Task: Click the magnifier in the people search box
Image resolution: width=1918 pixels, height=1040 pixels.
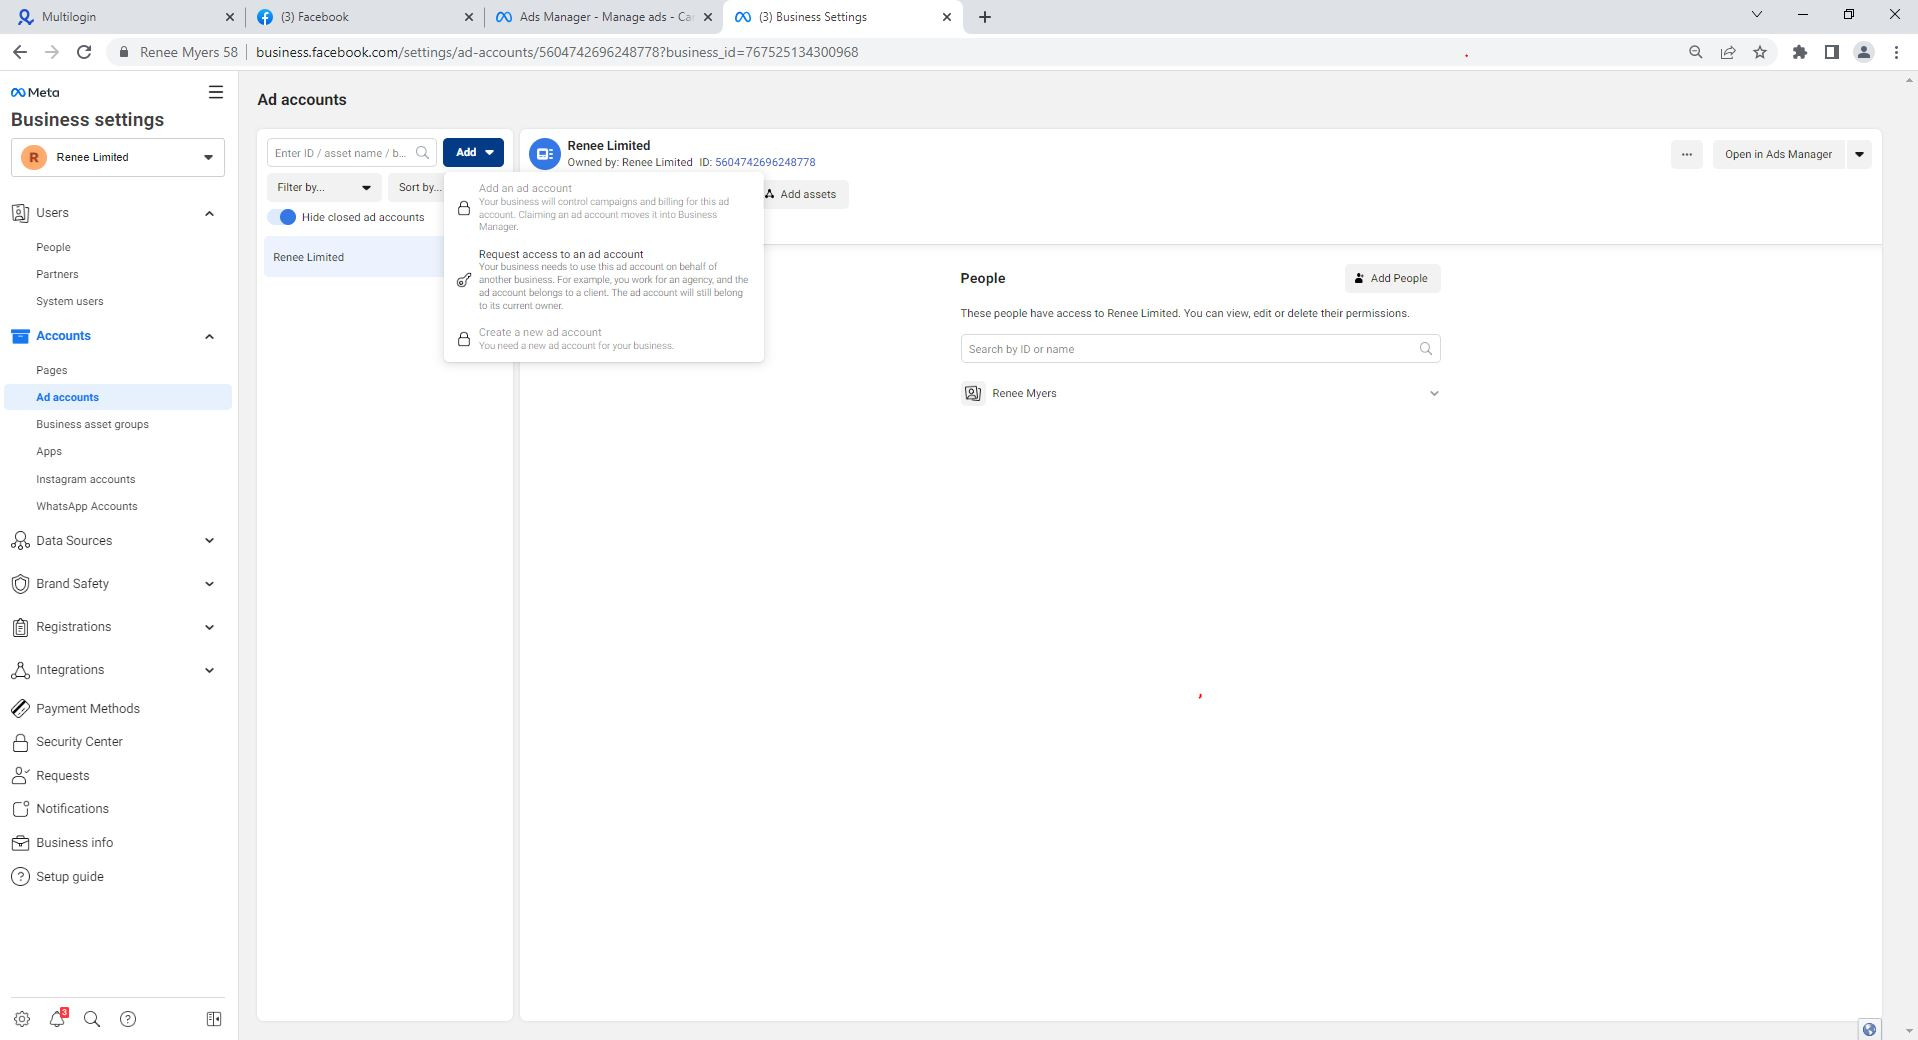Action: 1425,349
